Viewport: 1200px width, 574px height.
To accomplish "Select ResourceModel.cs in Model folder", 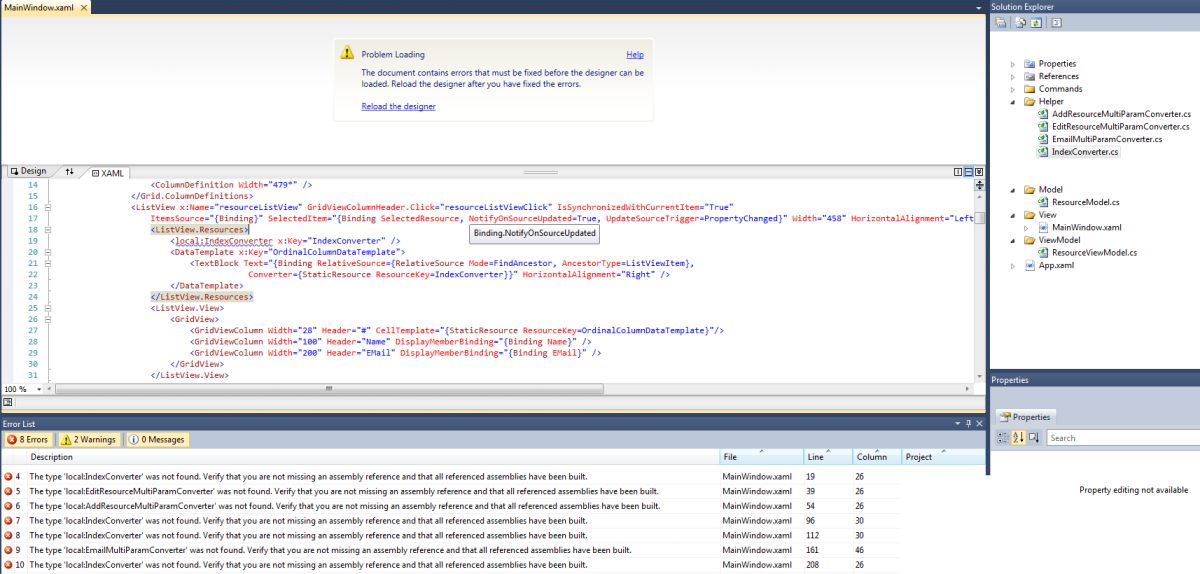I will [1086, 202].
